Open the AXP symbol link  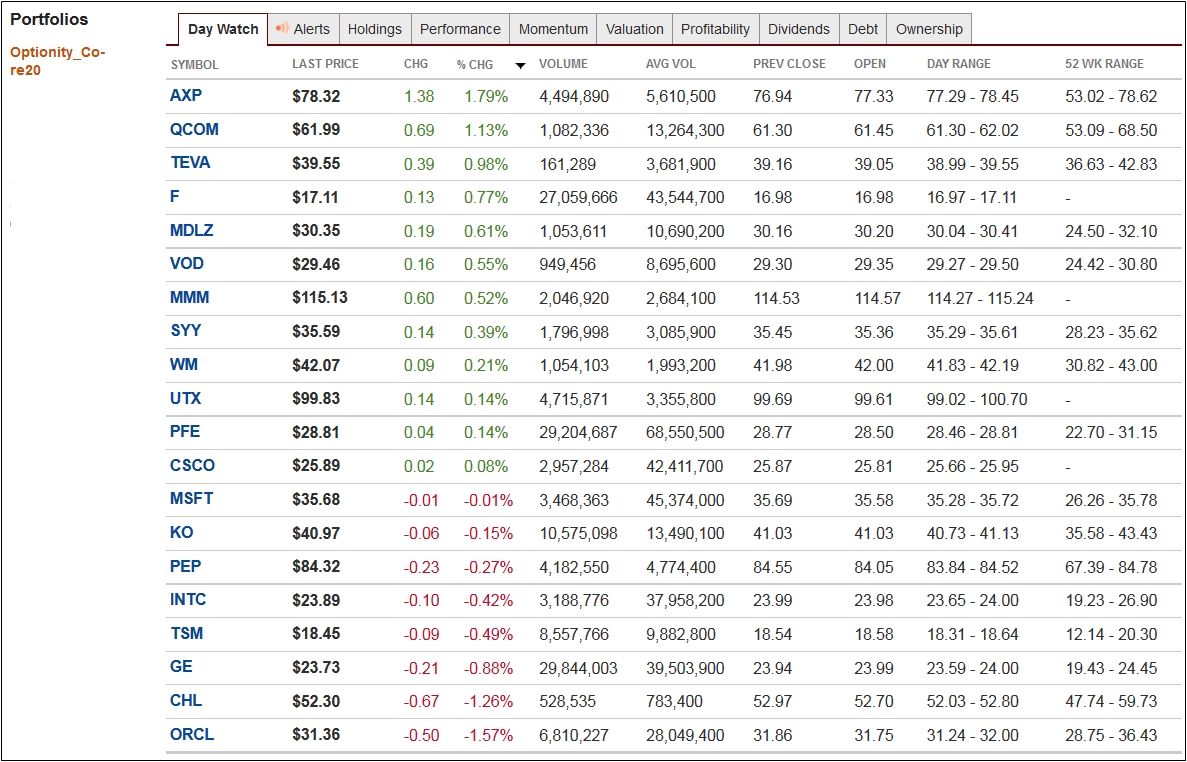(185, 95)
